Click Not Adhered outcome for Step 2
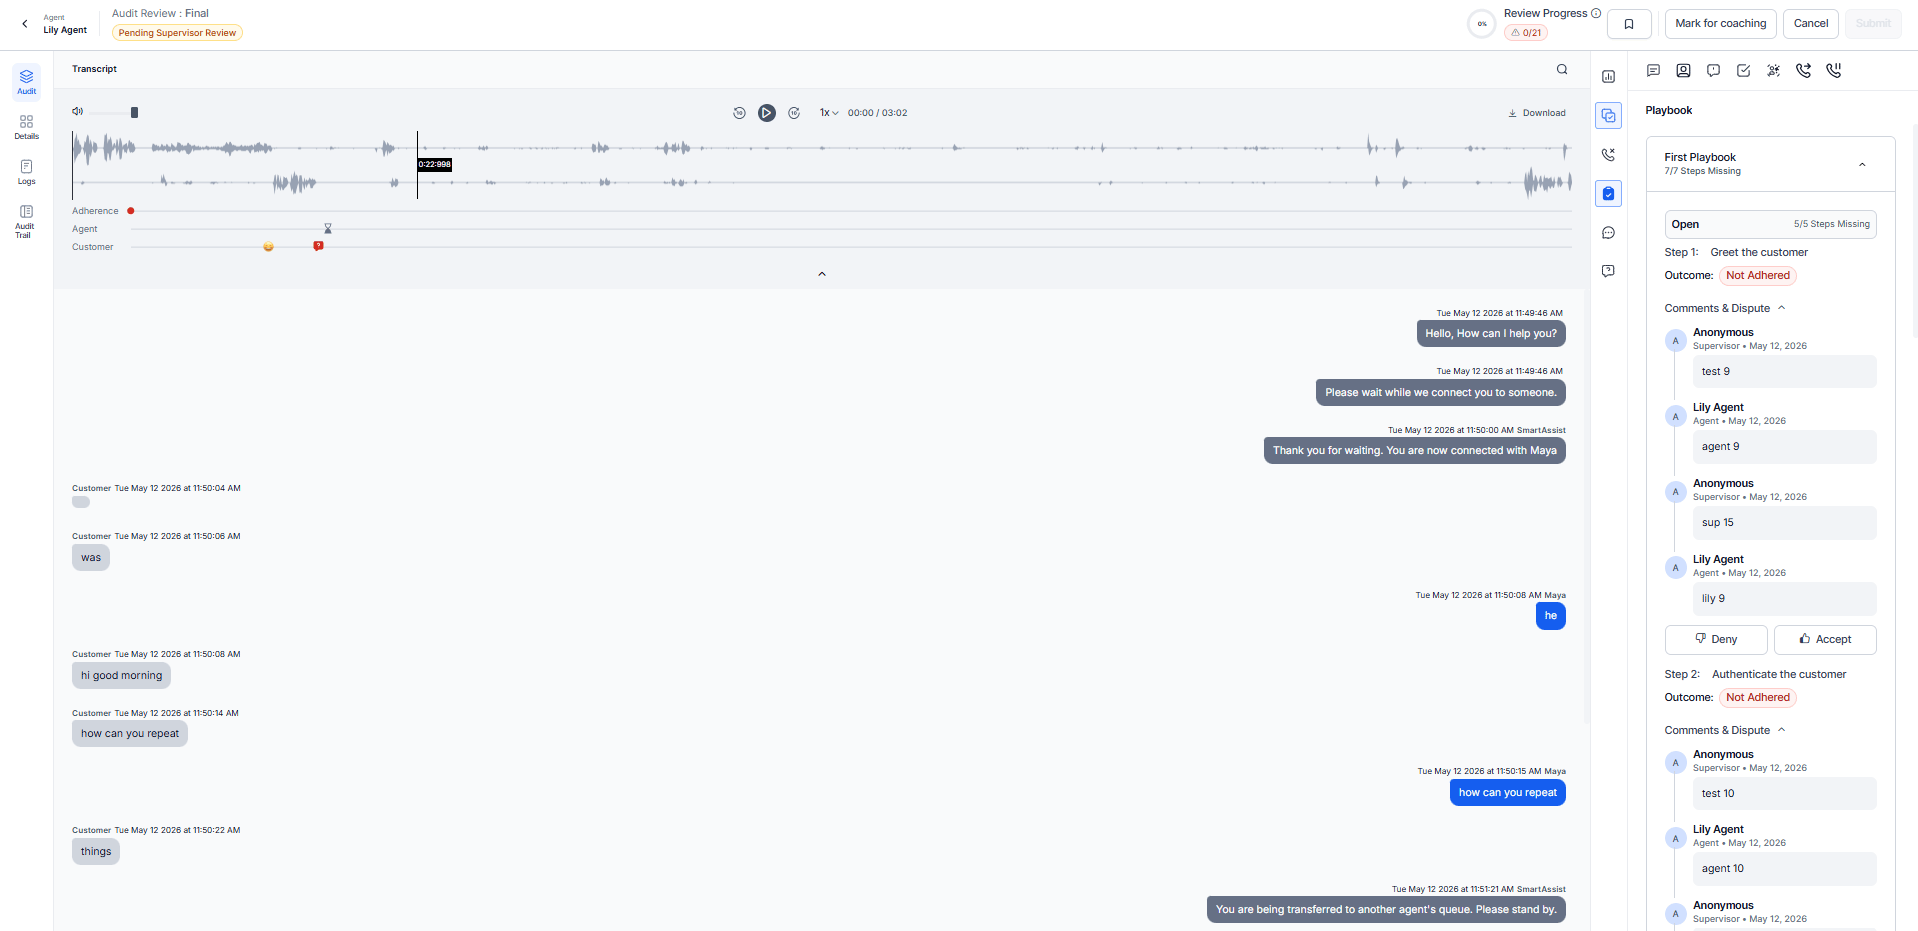Image resolution: width=1918 pixels, height=931 pixels. (x=1757, y=698)
